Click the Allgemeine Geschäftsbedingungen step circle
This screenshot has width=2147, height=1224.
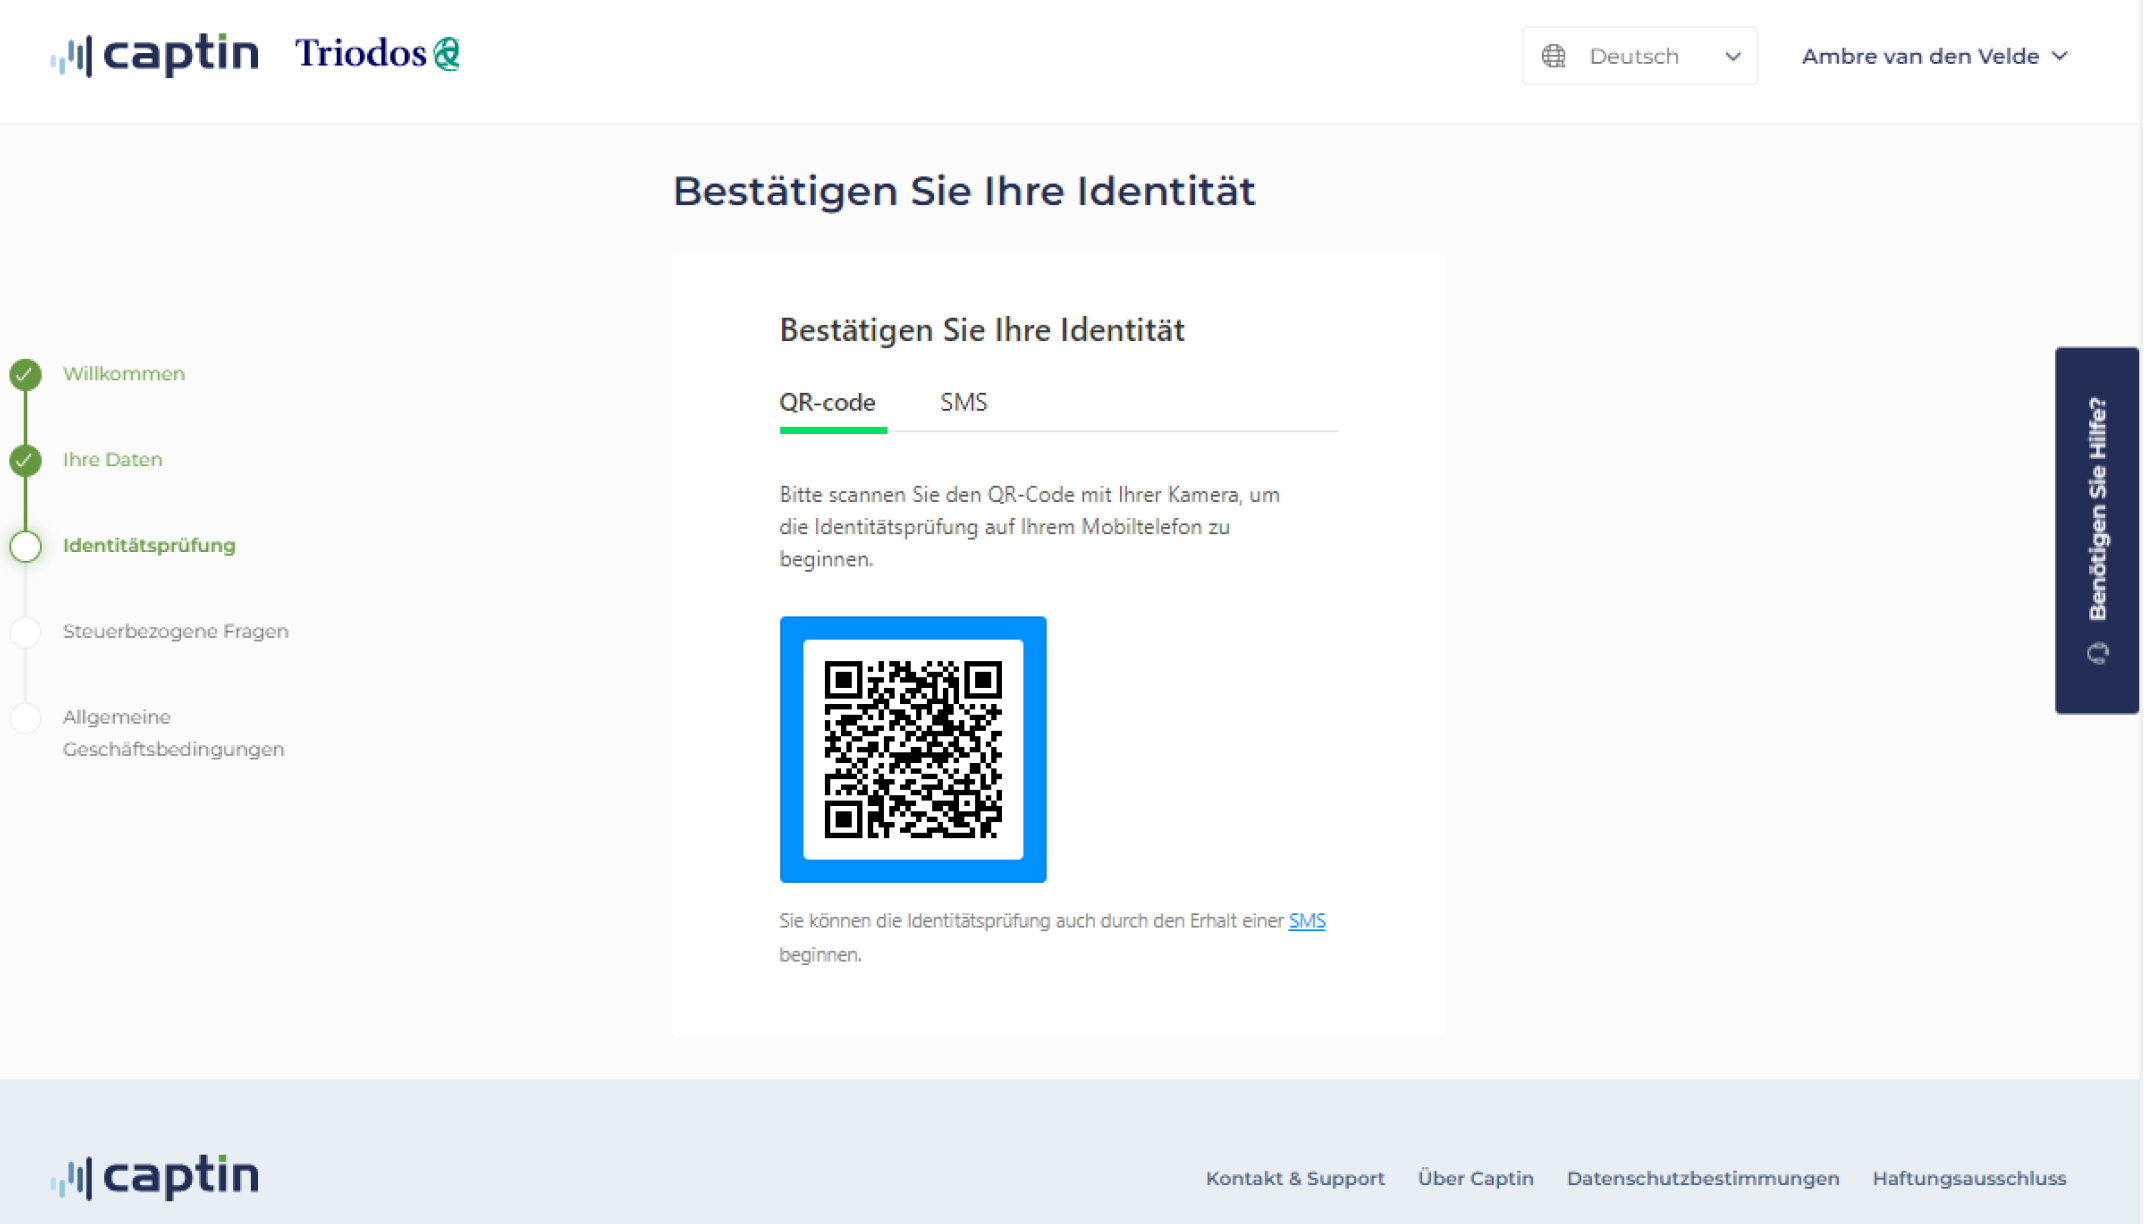point(26,718)
